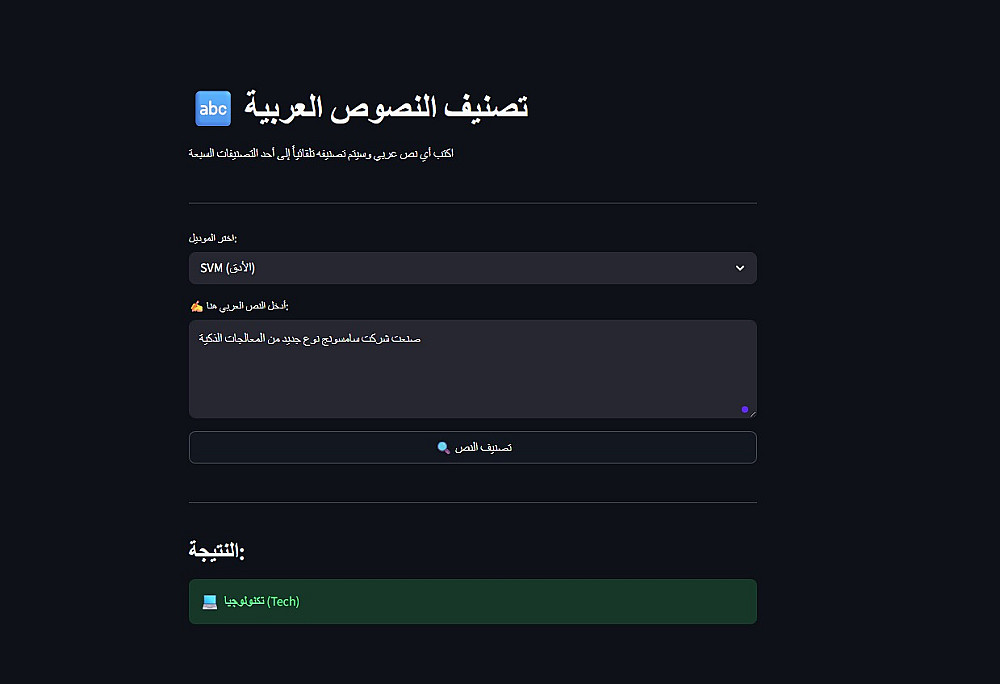Click the تكنولوجيا (Tech) result text
The image size is (1000, 684).
point(262,602)
